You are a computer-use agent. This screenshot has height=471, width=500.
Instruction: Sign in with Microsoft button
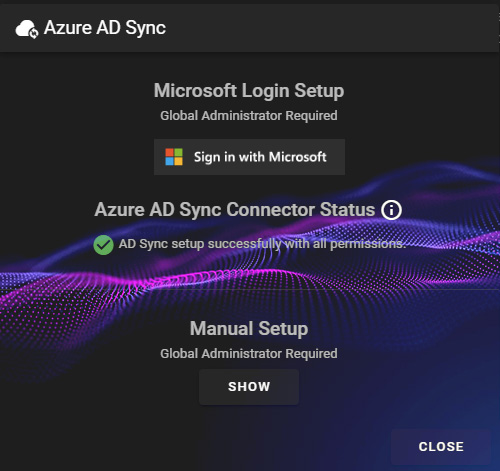point(249,157)
